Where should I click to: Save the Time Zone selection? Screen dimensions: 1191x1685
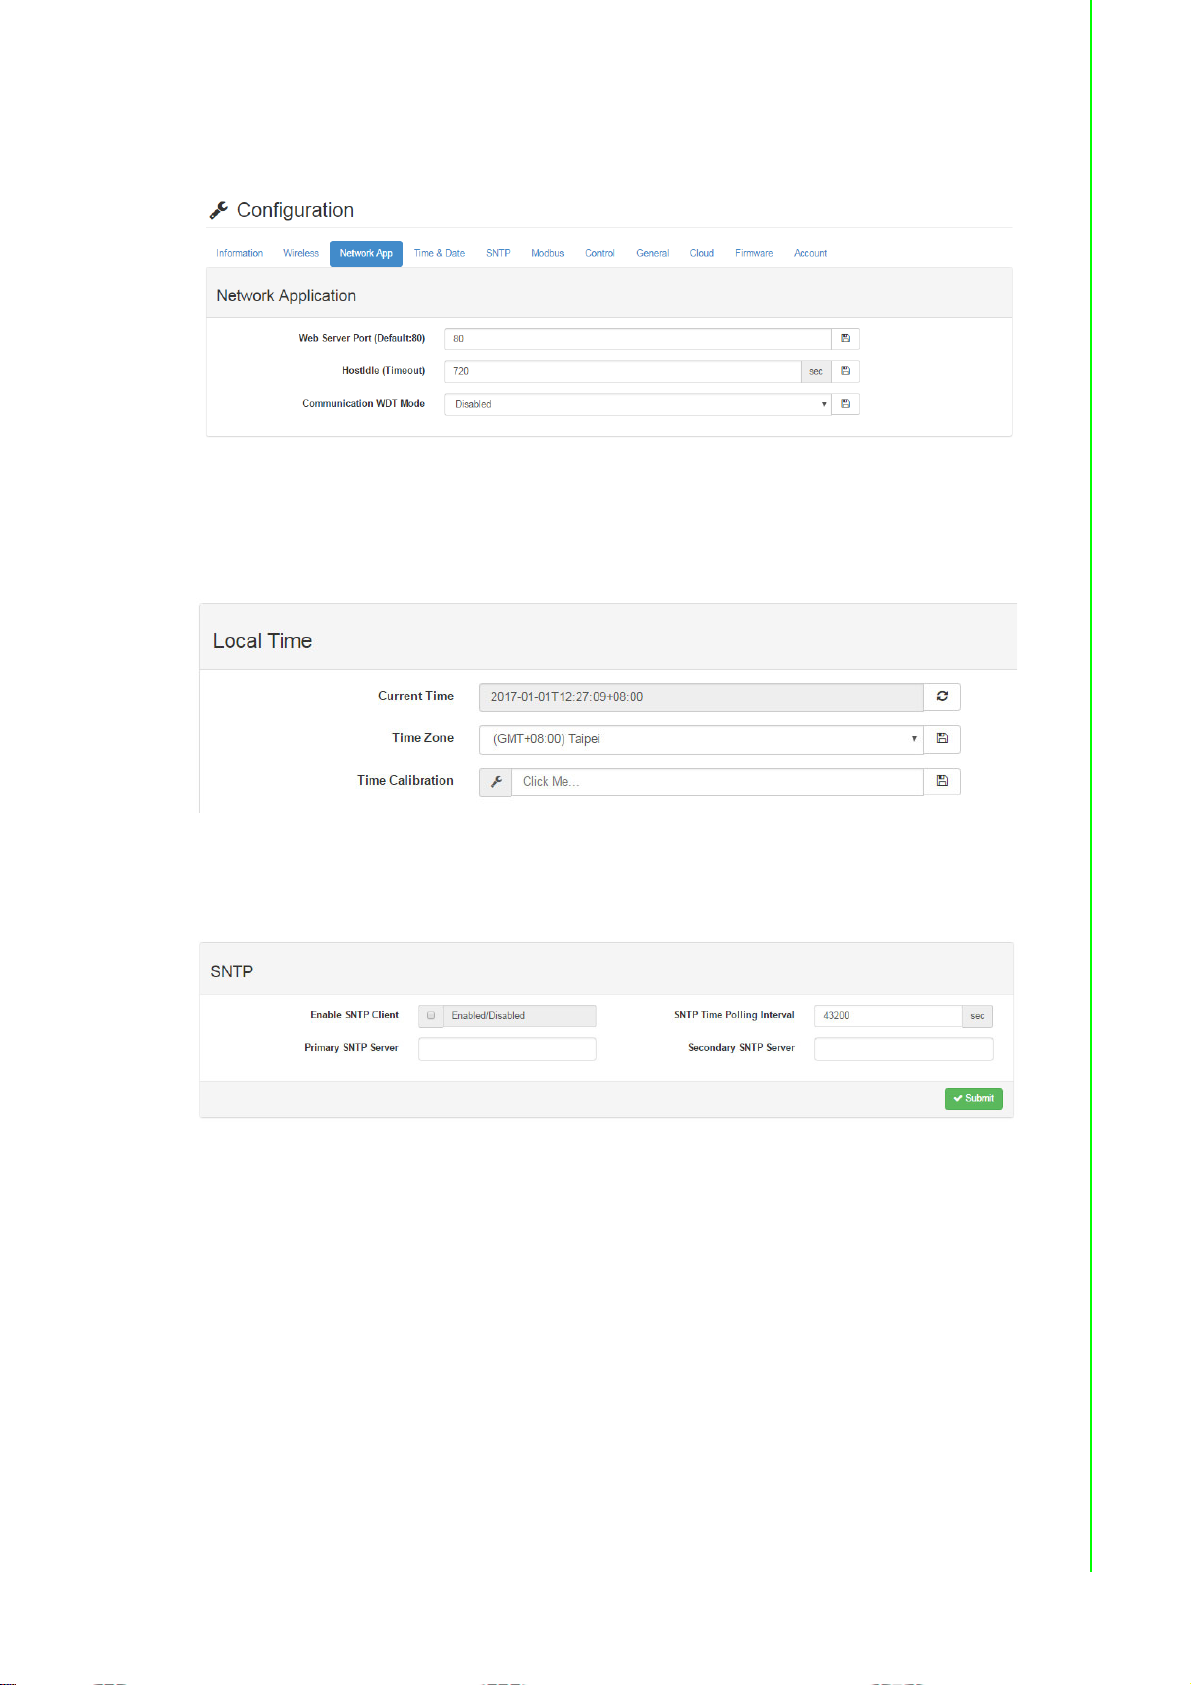pos(942,739)
